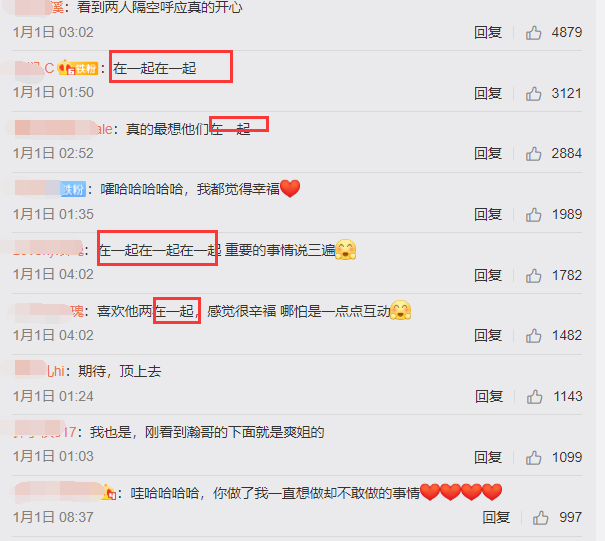The width and height of the screenshot is (605, 541).
Task: Click 回复 on the 01:35 comment
Action: click(488, 215)
